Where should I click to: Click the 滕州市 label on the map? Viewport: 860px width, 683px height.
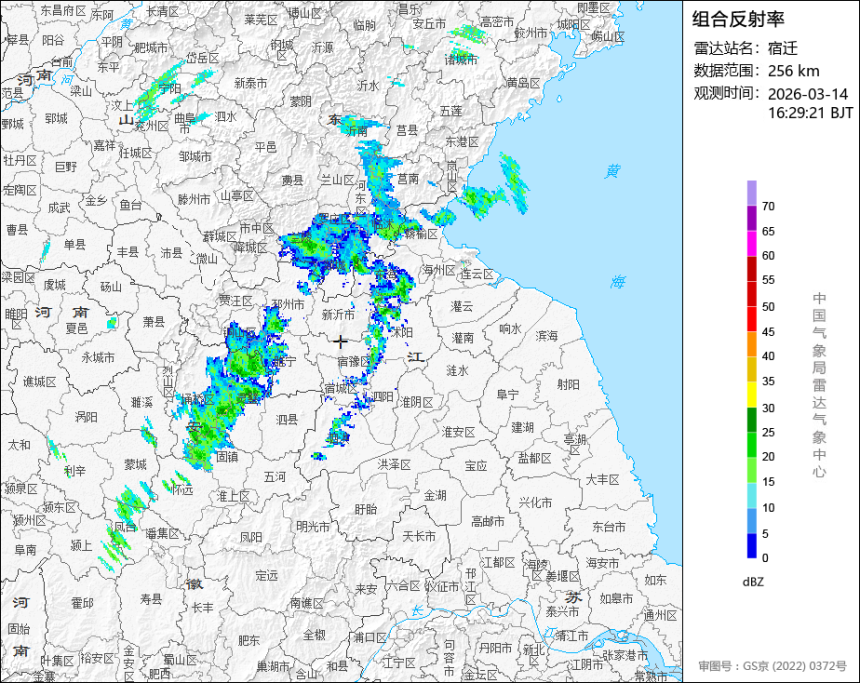(194, 199)
